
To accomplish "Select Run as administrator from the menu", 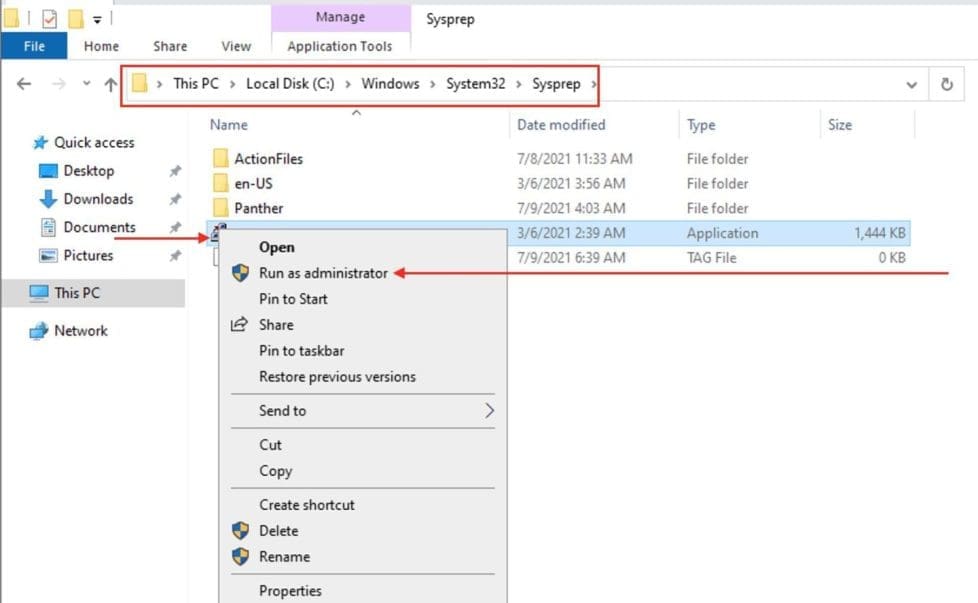I will (x=323, y=272).
